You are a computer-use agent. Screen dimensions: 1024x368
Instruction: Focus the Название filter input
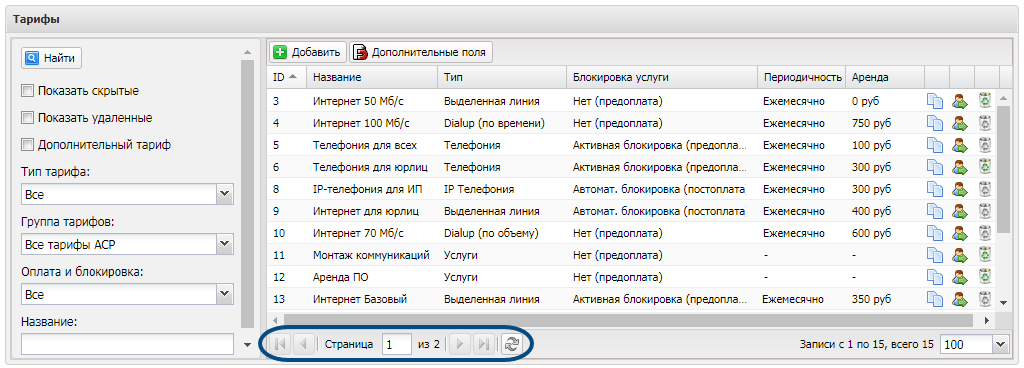(x=127, y=344)
